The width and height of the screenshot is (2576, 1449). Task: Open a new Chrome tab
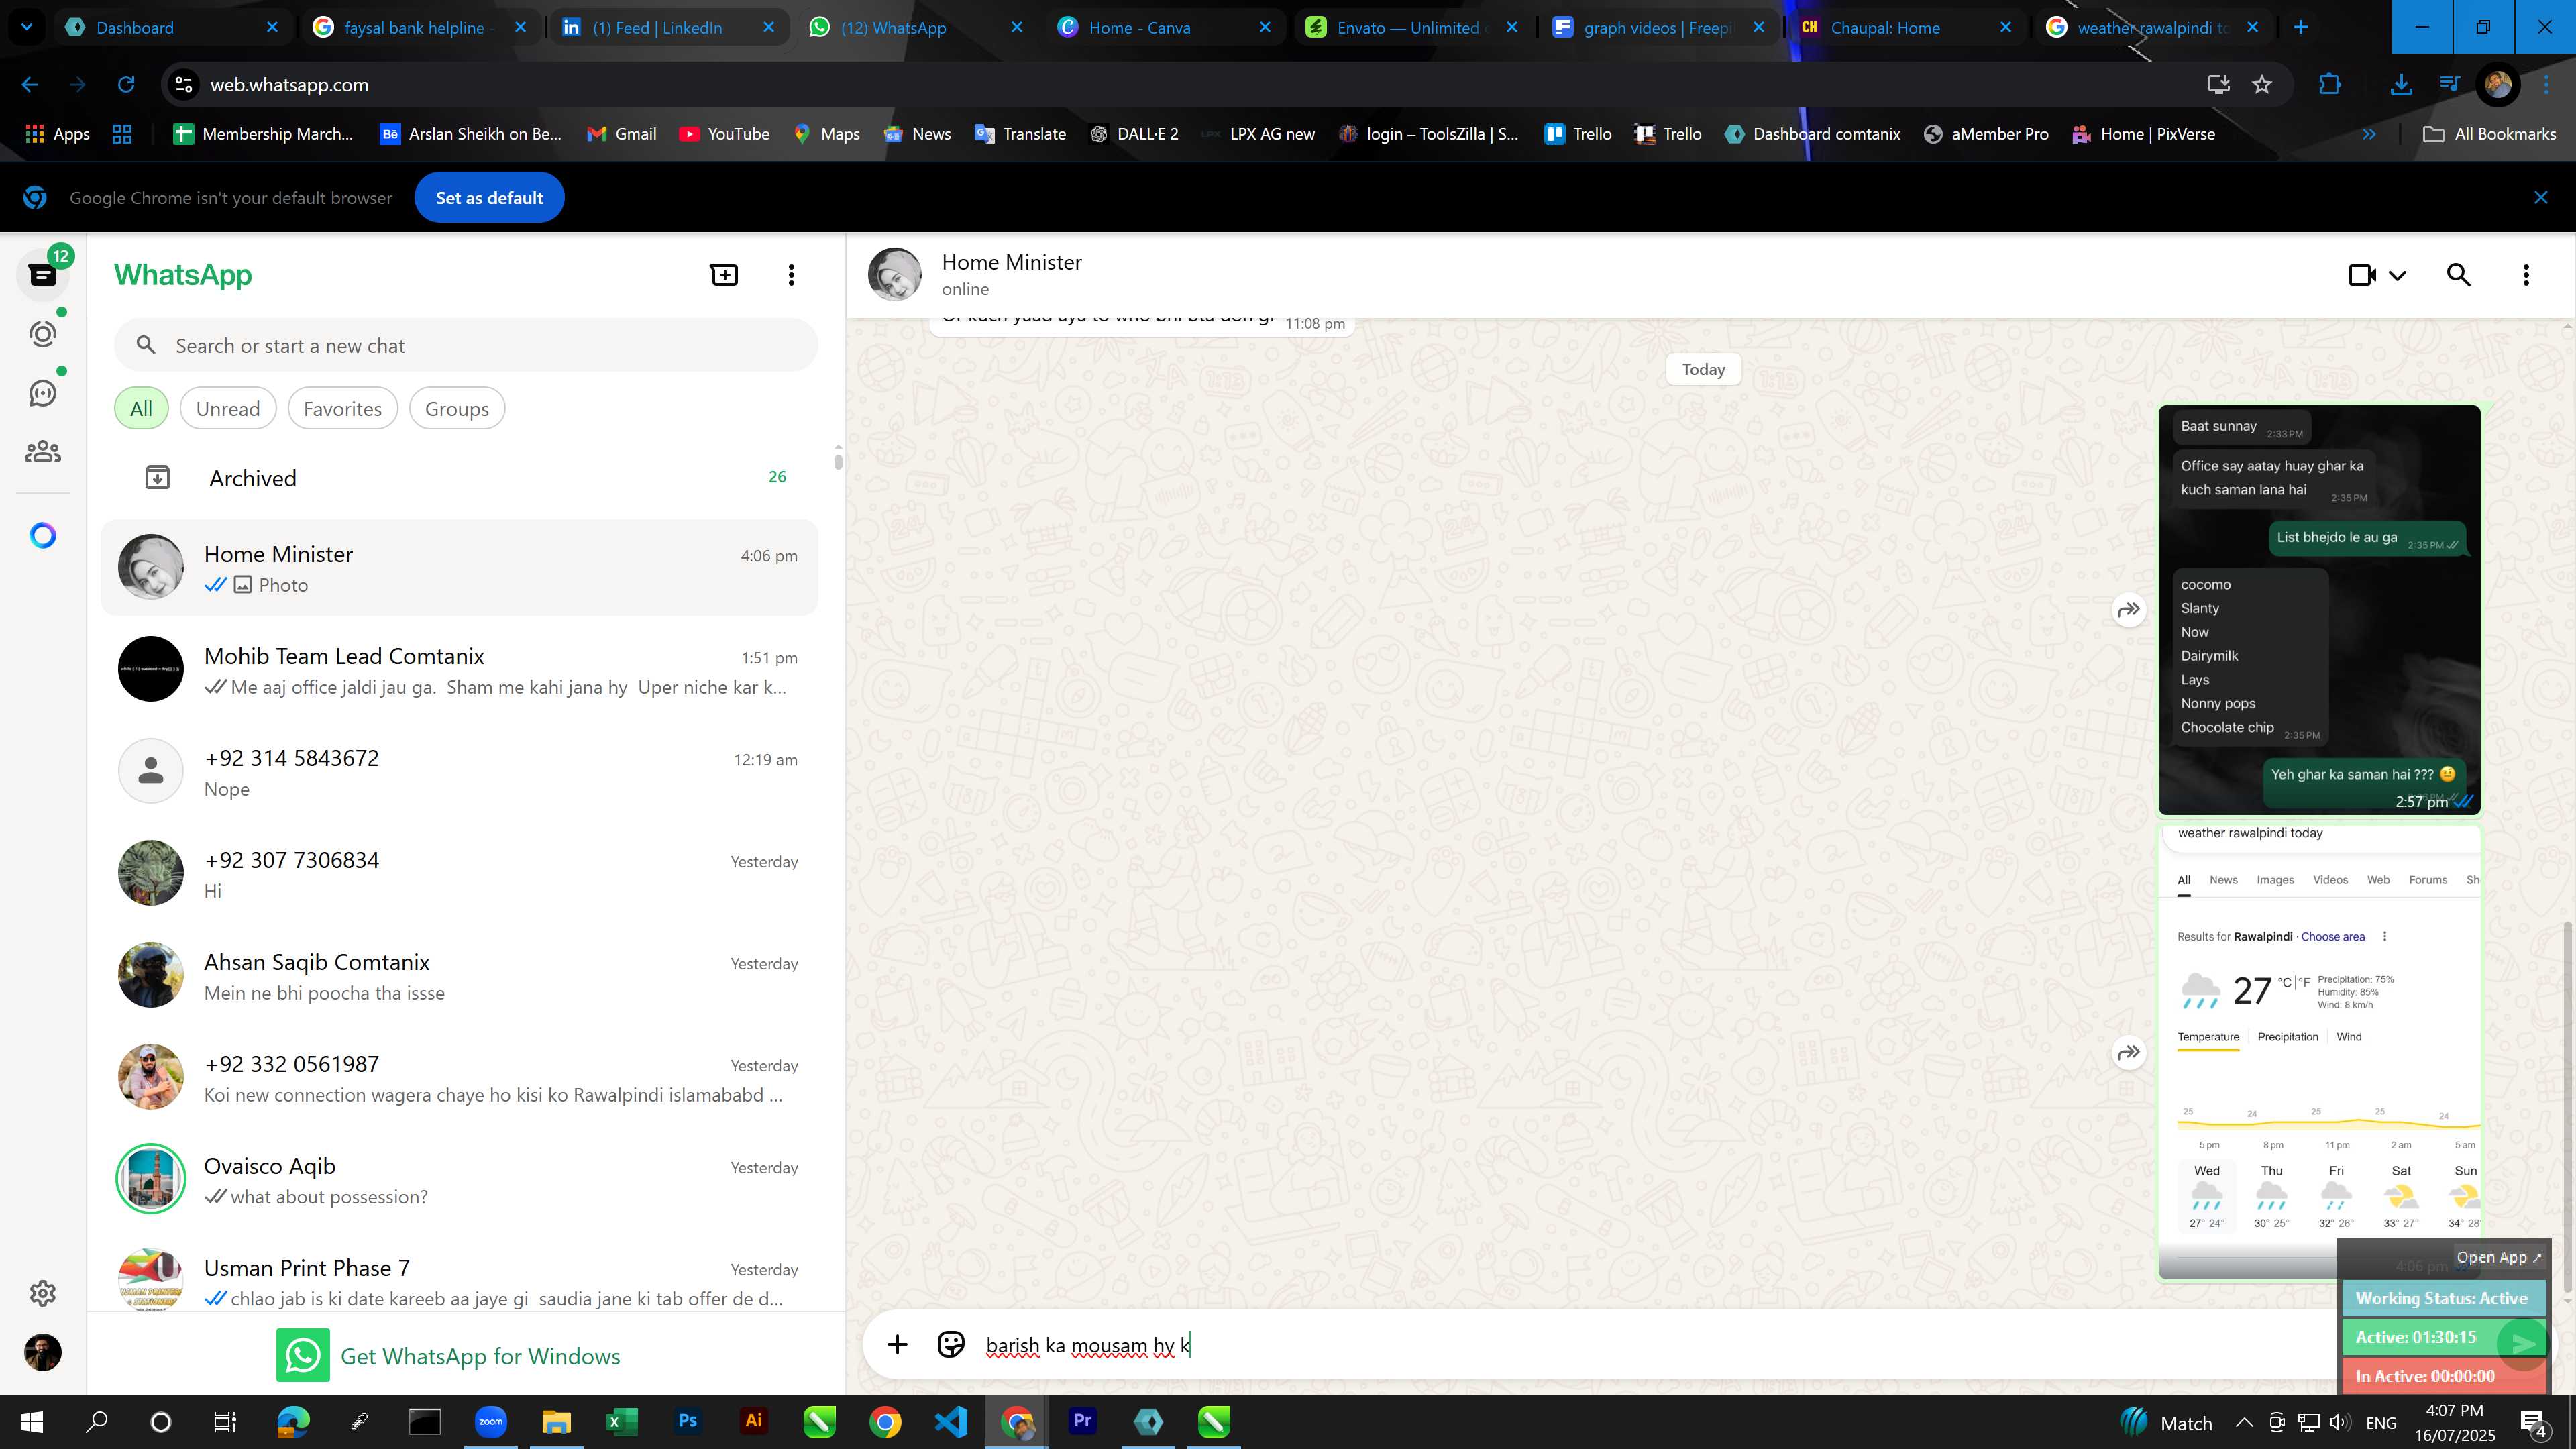click(x=2301, y=27)
